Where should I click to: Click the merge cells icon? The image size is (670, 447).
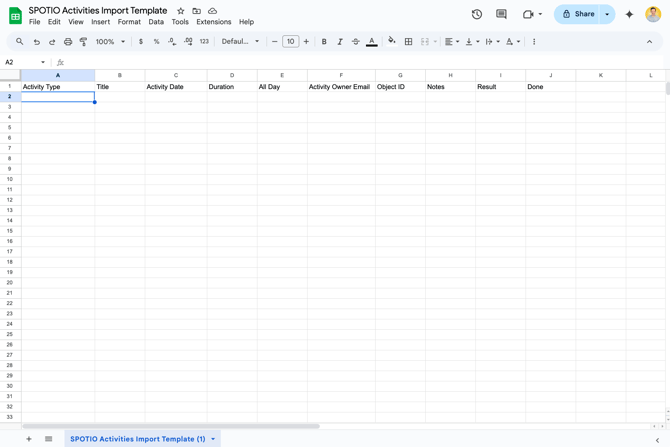[425, 41]
